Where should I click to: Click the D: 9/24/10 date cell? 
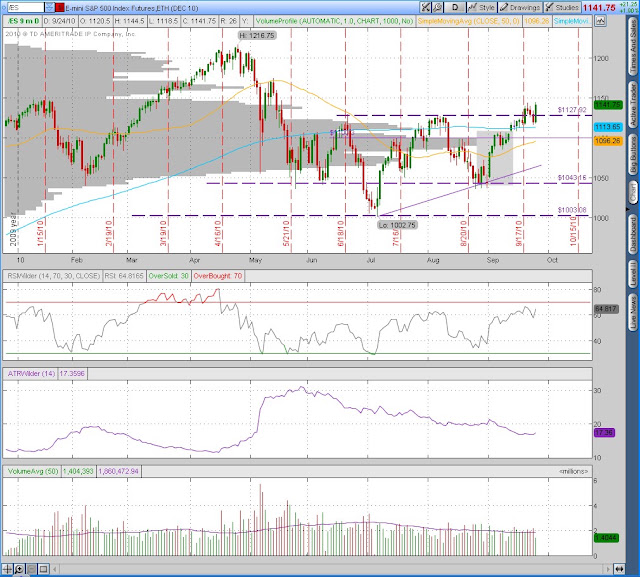click(60, 21)
